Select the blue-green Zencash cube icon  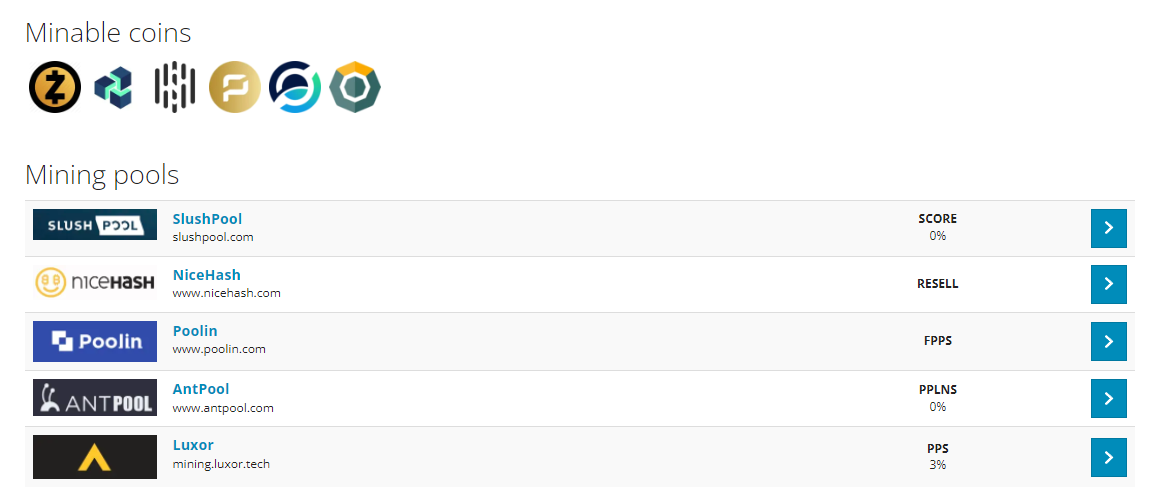pos(113,87)
